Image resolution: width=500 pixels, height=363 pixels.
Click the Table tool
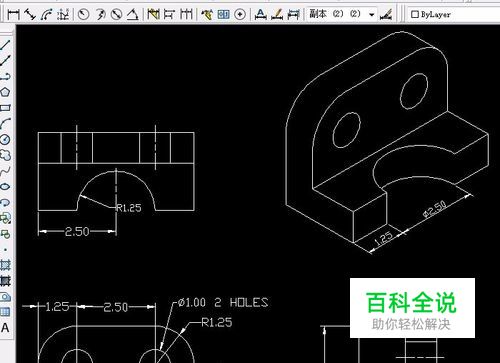pyautogui.click(x=5, y=312)
